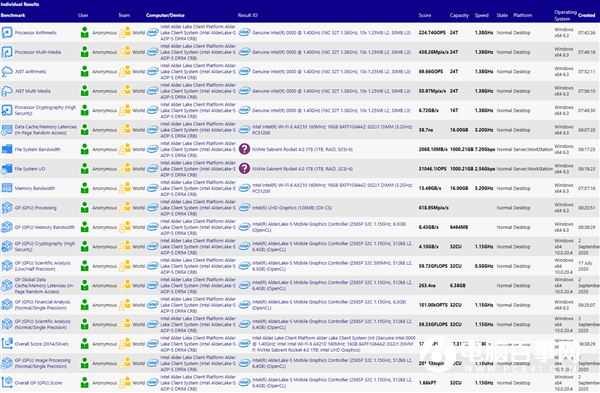Click the 1.66kPT score value

(427, 383)
